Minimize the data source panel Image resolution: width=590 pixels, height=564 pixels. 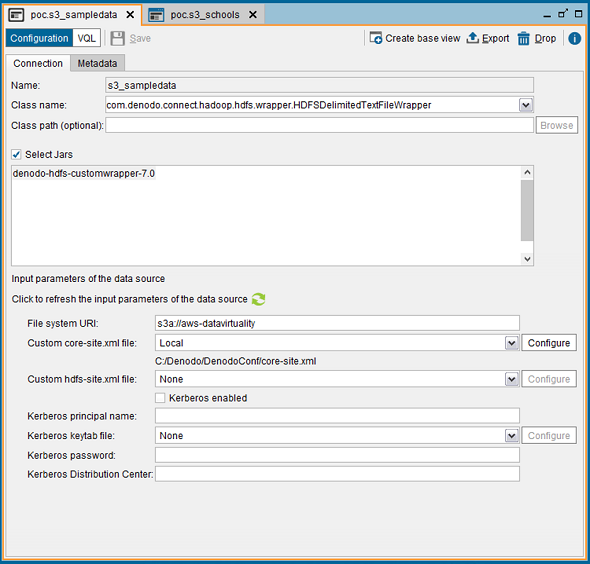547,16
